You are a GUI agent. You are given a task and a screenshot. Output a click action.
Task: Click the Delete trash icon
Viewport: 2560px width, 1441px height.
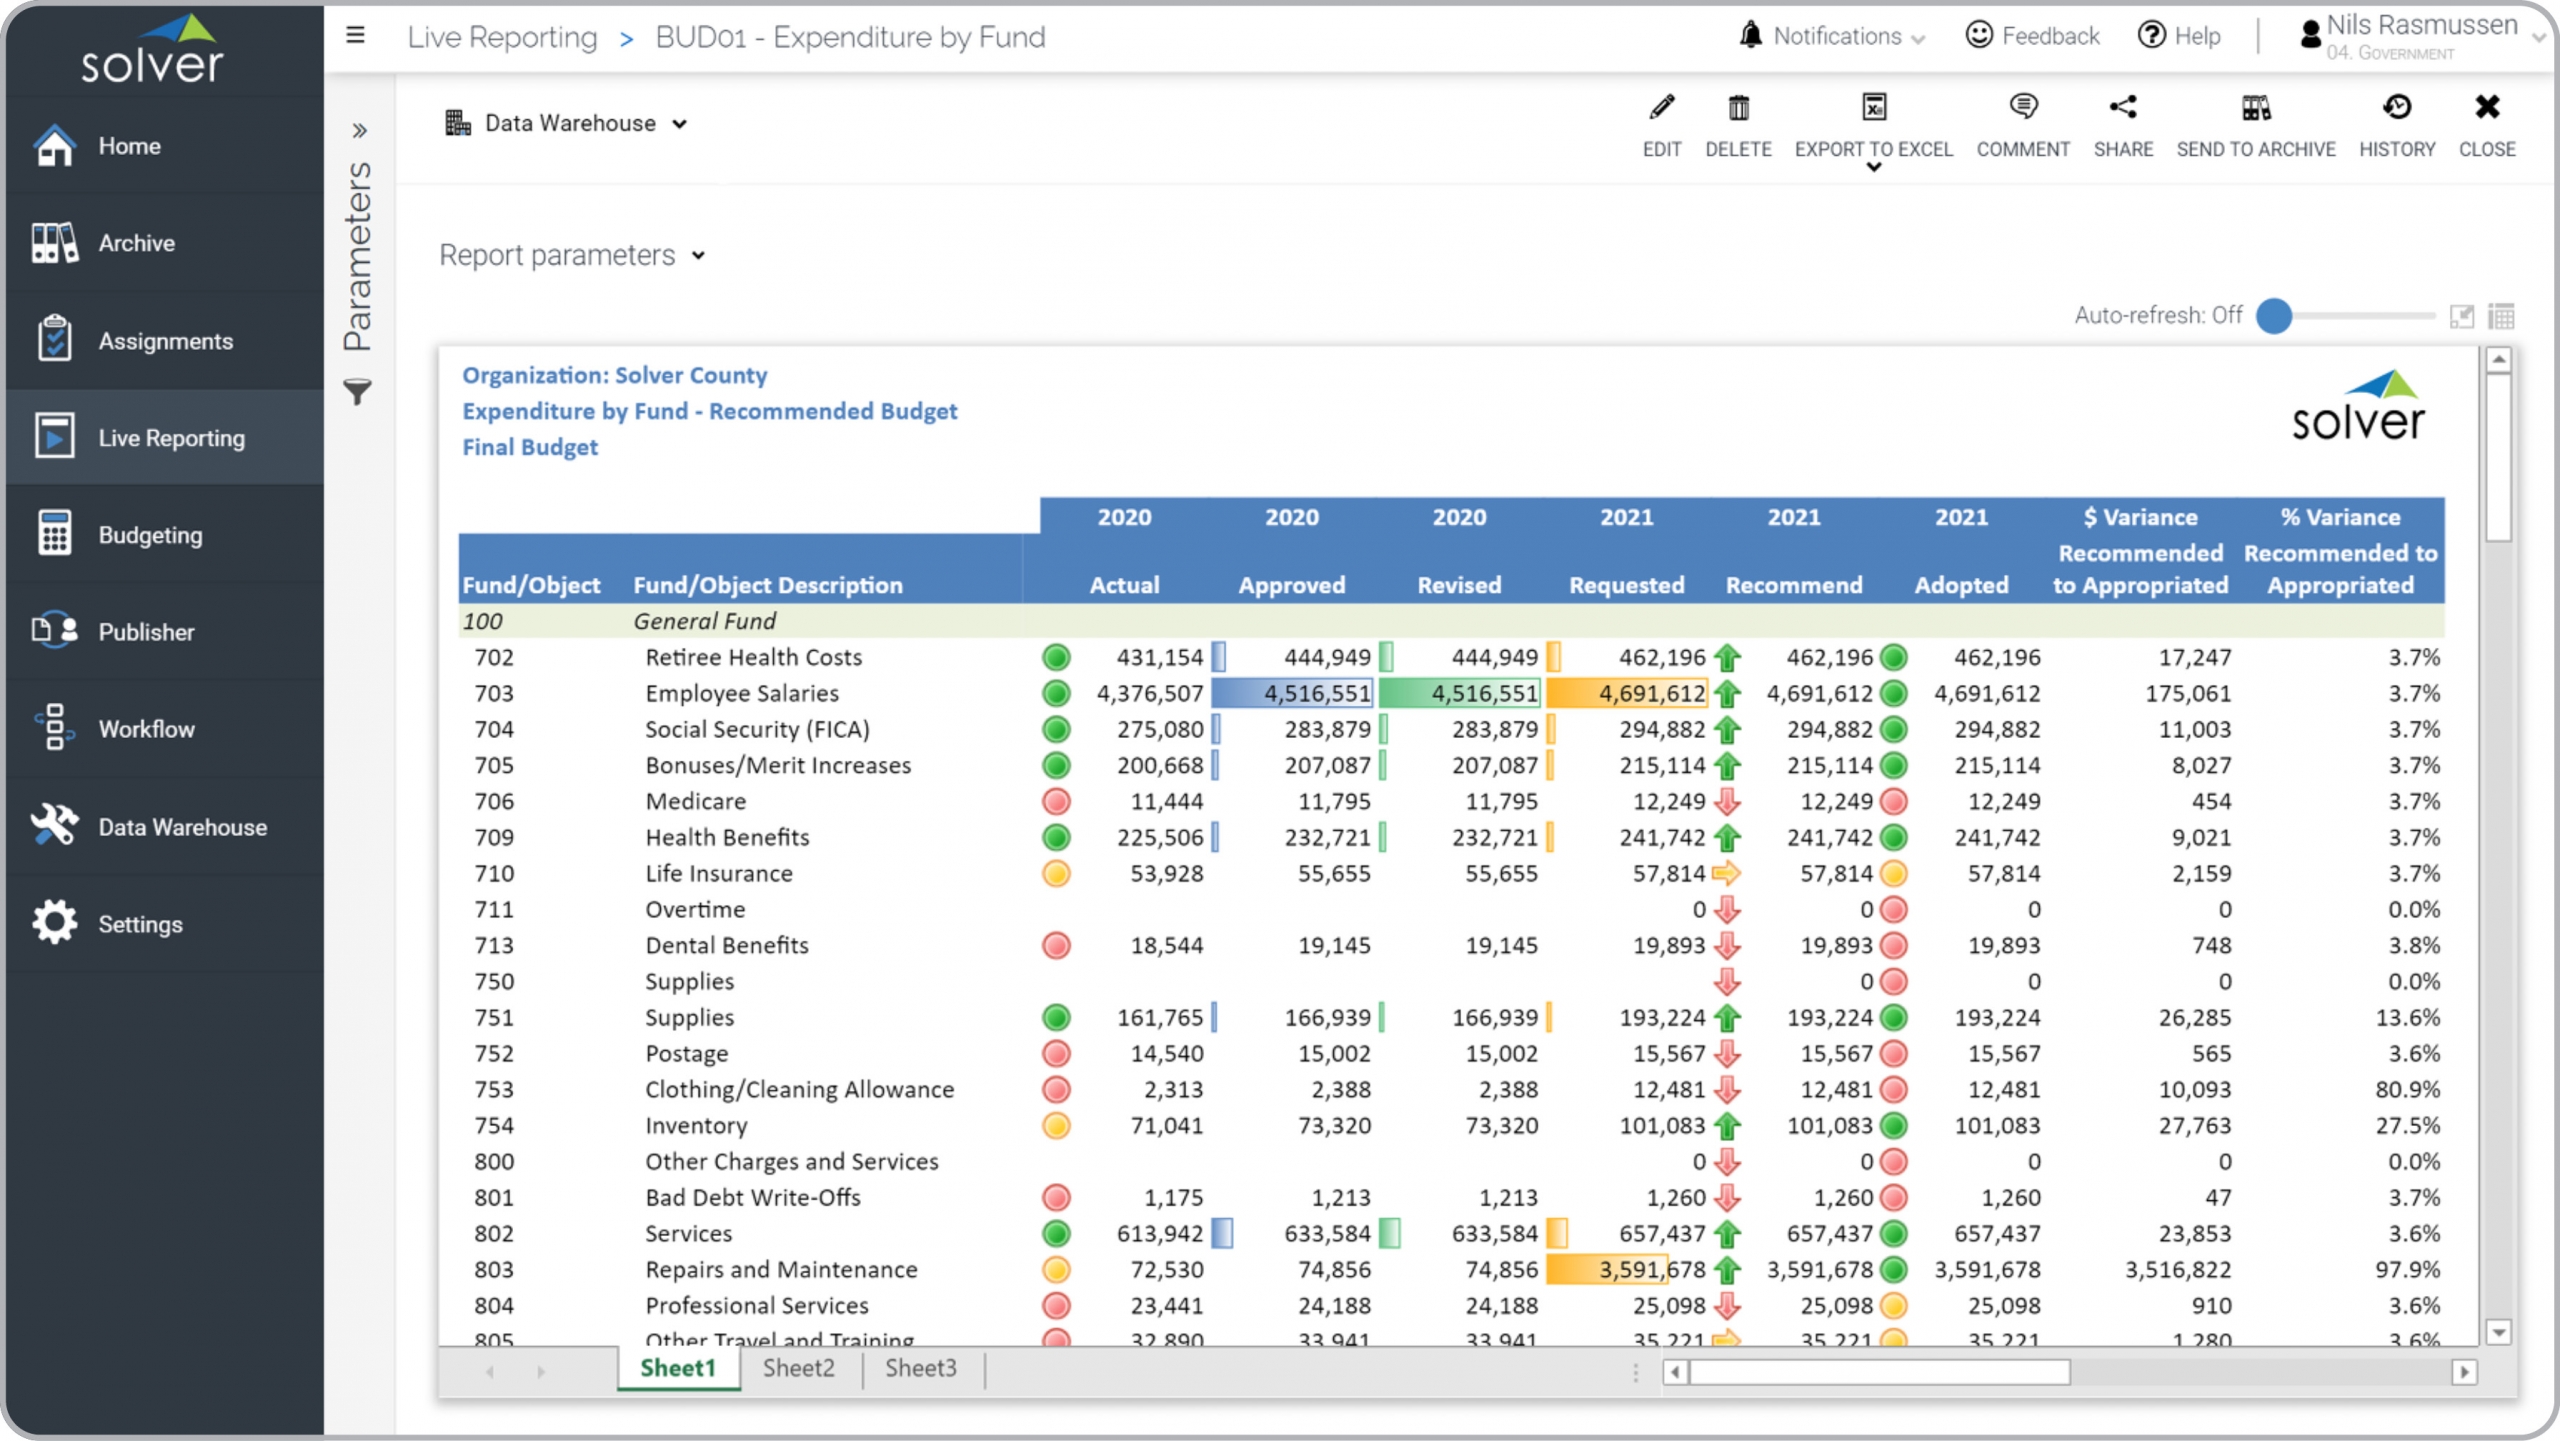(1738, 108)
